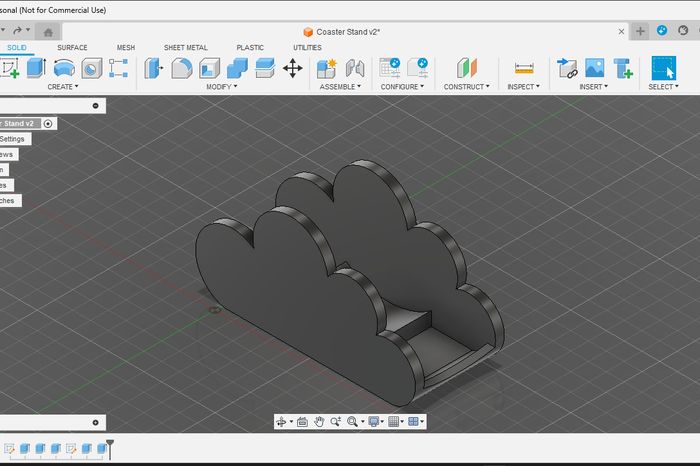
Task: Open the SELECT dropdown menu
Action: point(663,87)
